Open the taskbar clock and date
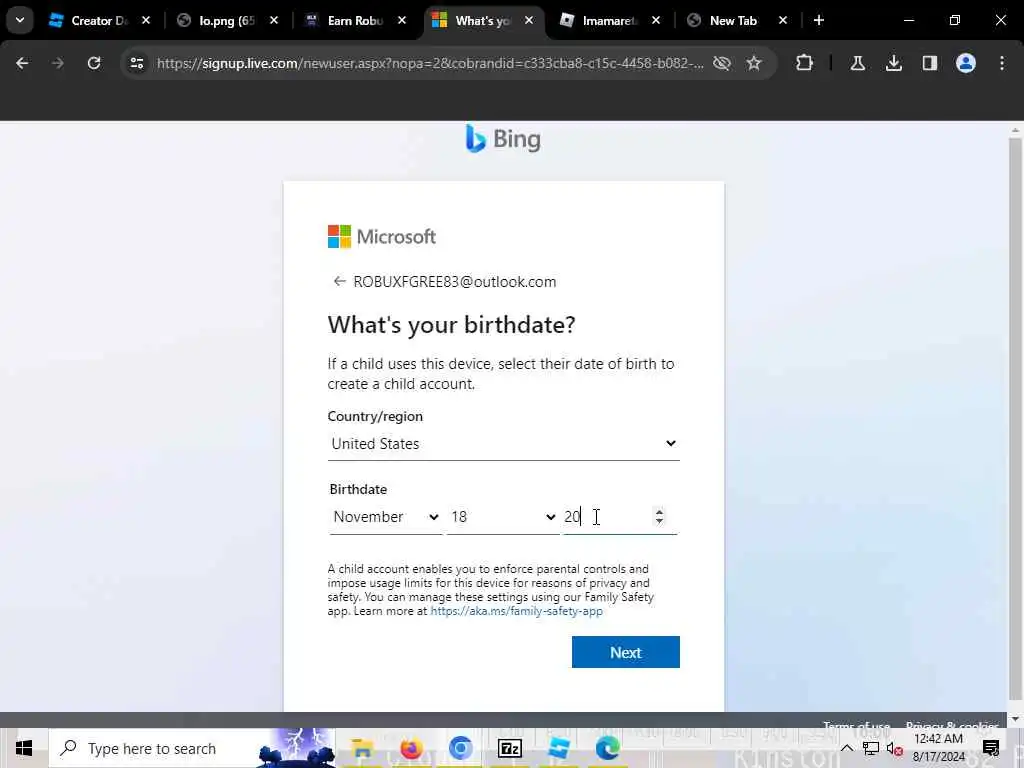This screenshot has height=768, width=1024. (x=938, y=748)
